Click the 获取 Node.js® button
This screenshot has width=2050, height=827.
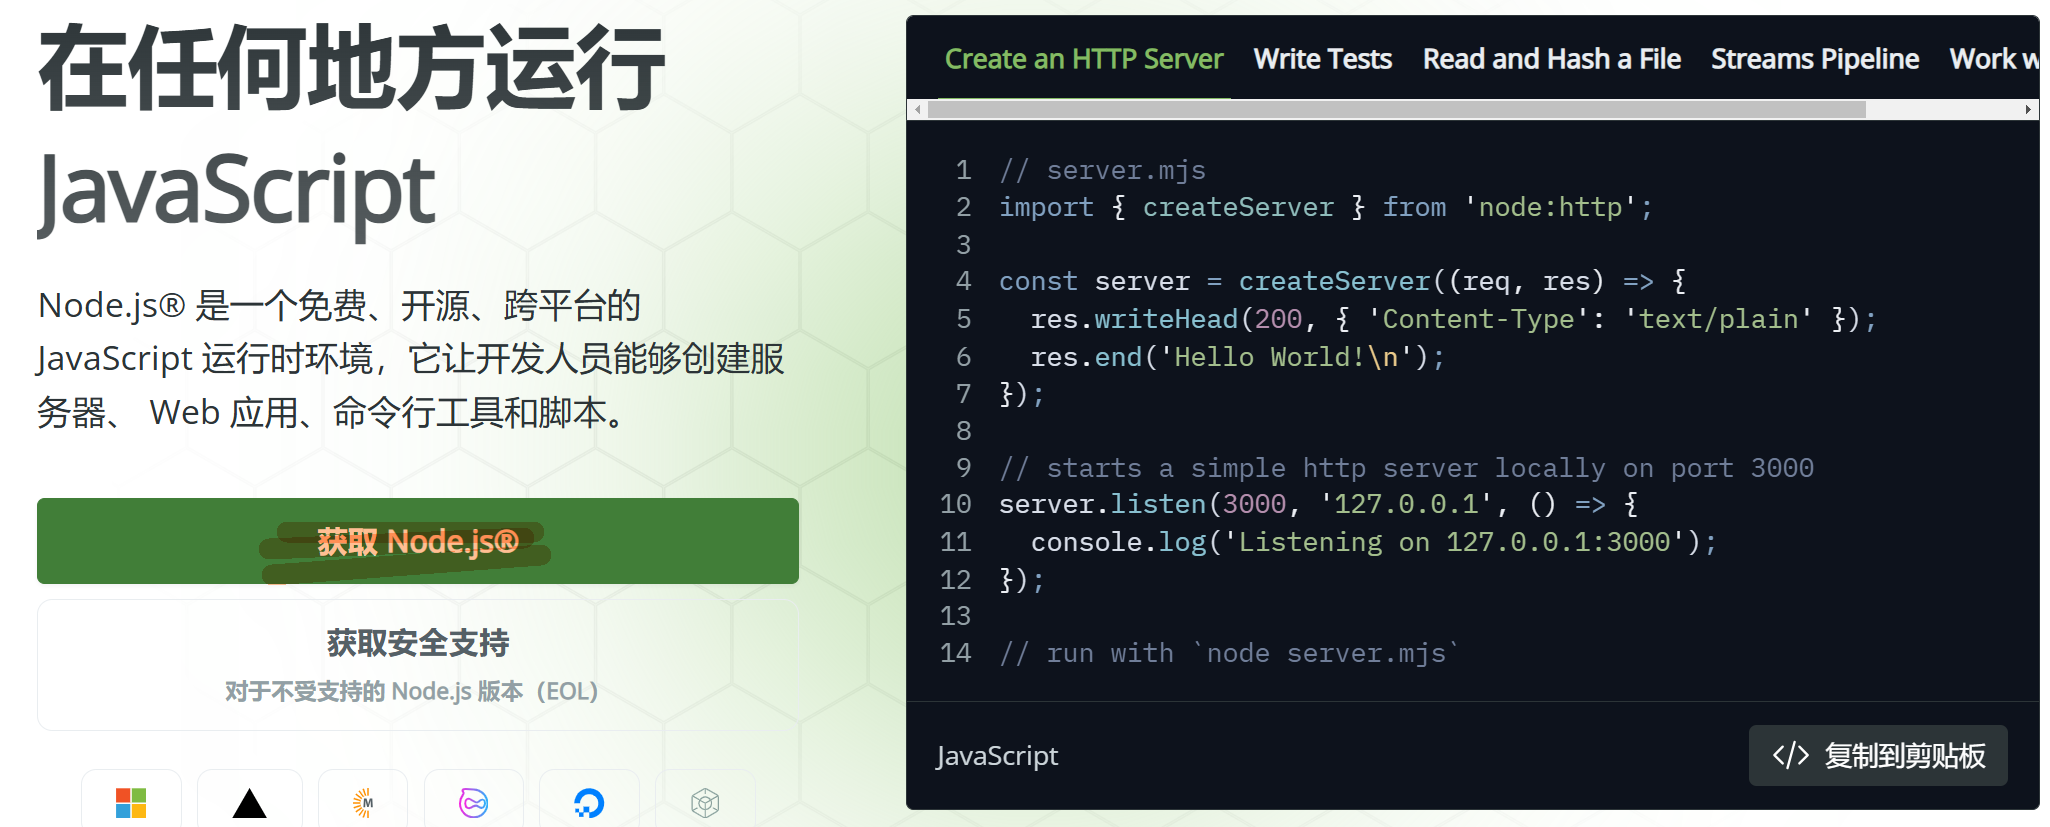418,541
